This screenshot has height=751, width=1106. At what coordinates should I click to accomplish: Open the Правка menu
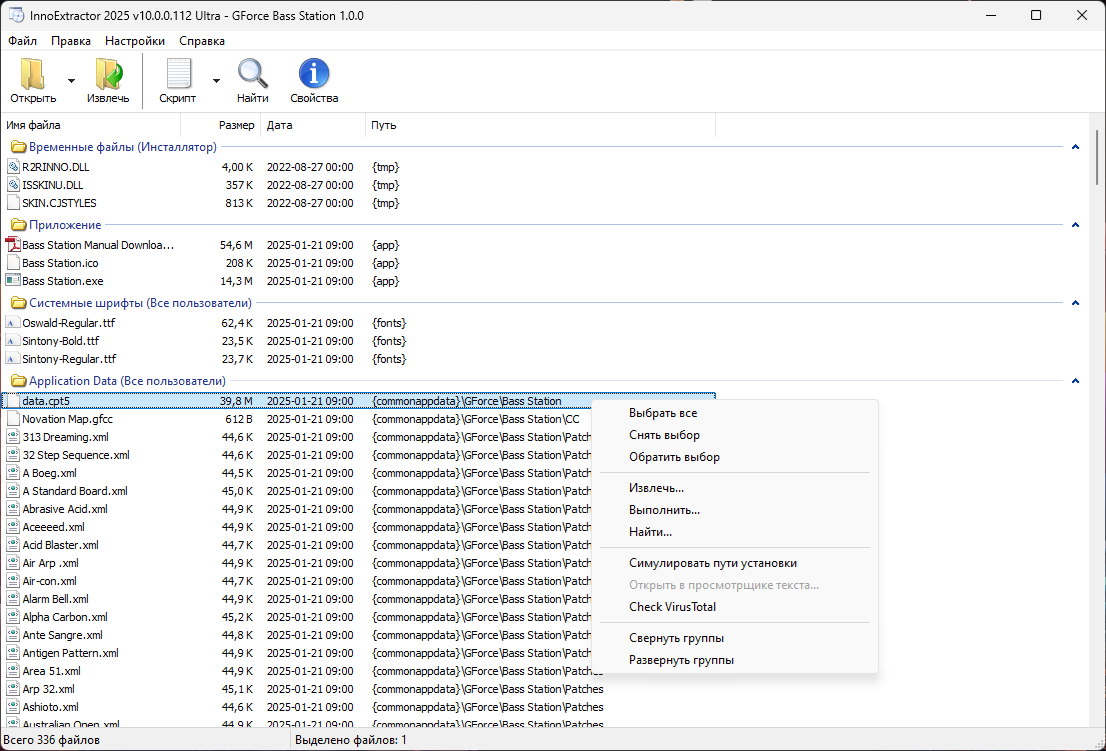pos(71,41)
